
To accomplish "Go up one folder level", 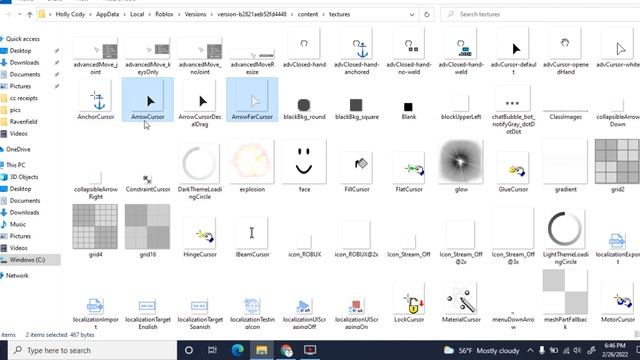I will coord(29,15).
